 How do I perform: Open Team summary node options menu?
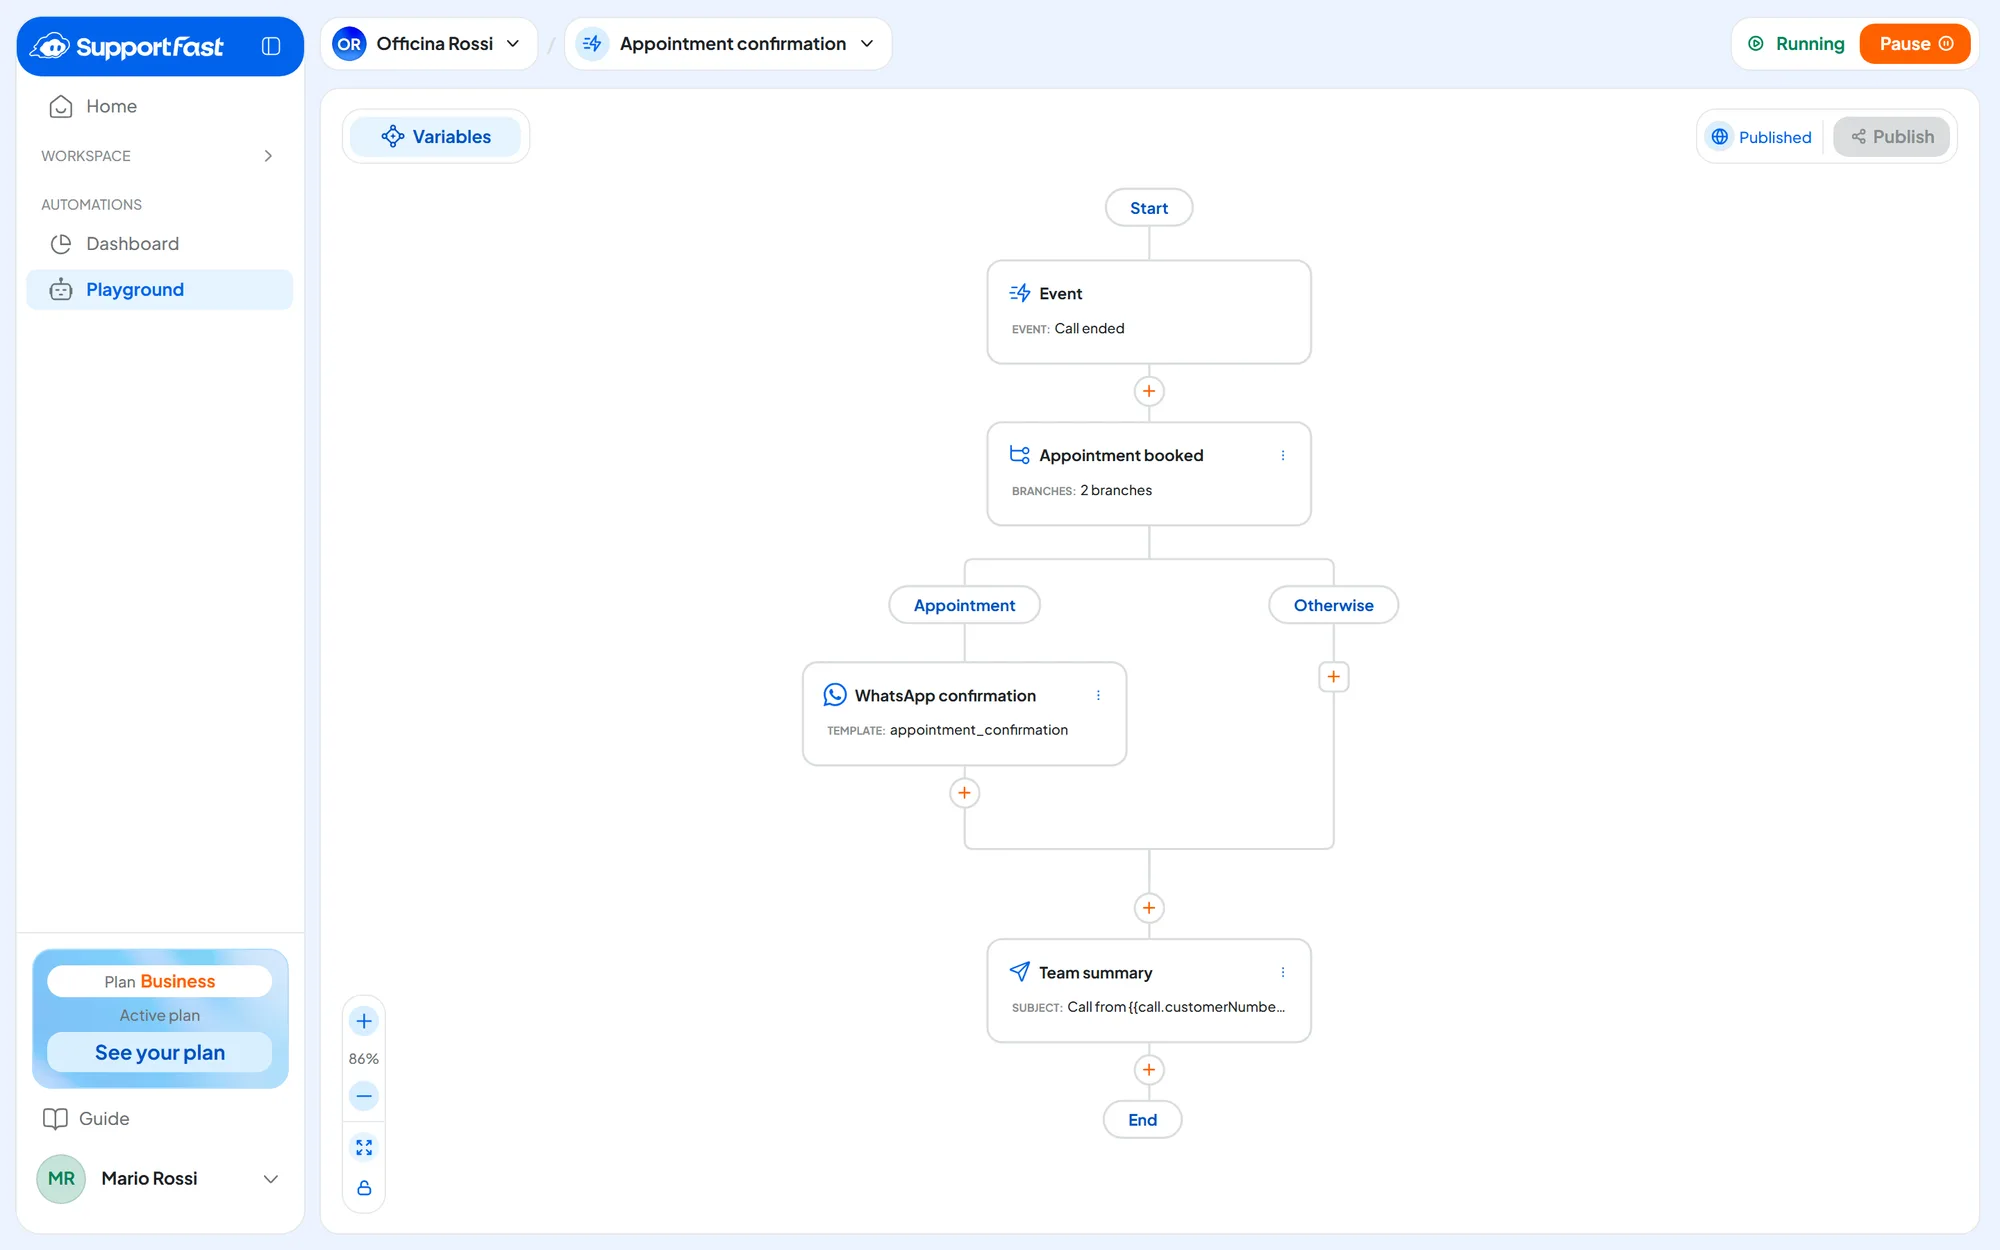click(x=1283, y=972)
